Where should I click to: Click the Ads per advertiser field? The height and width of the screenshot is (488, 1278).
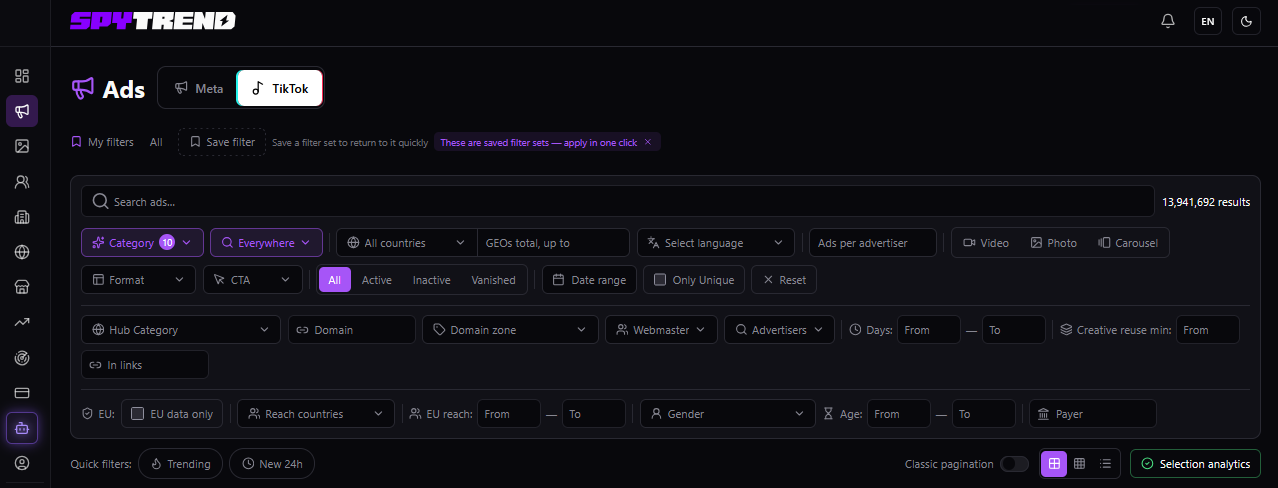(x=873, y=243)
